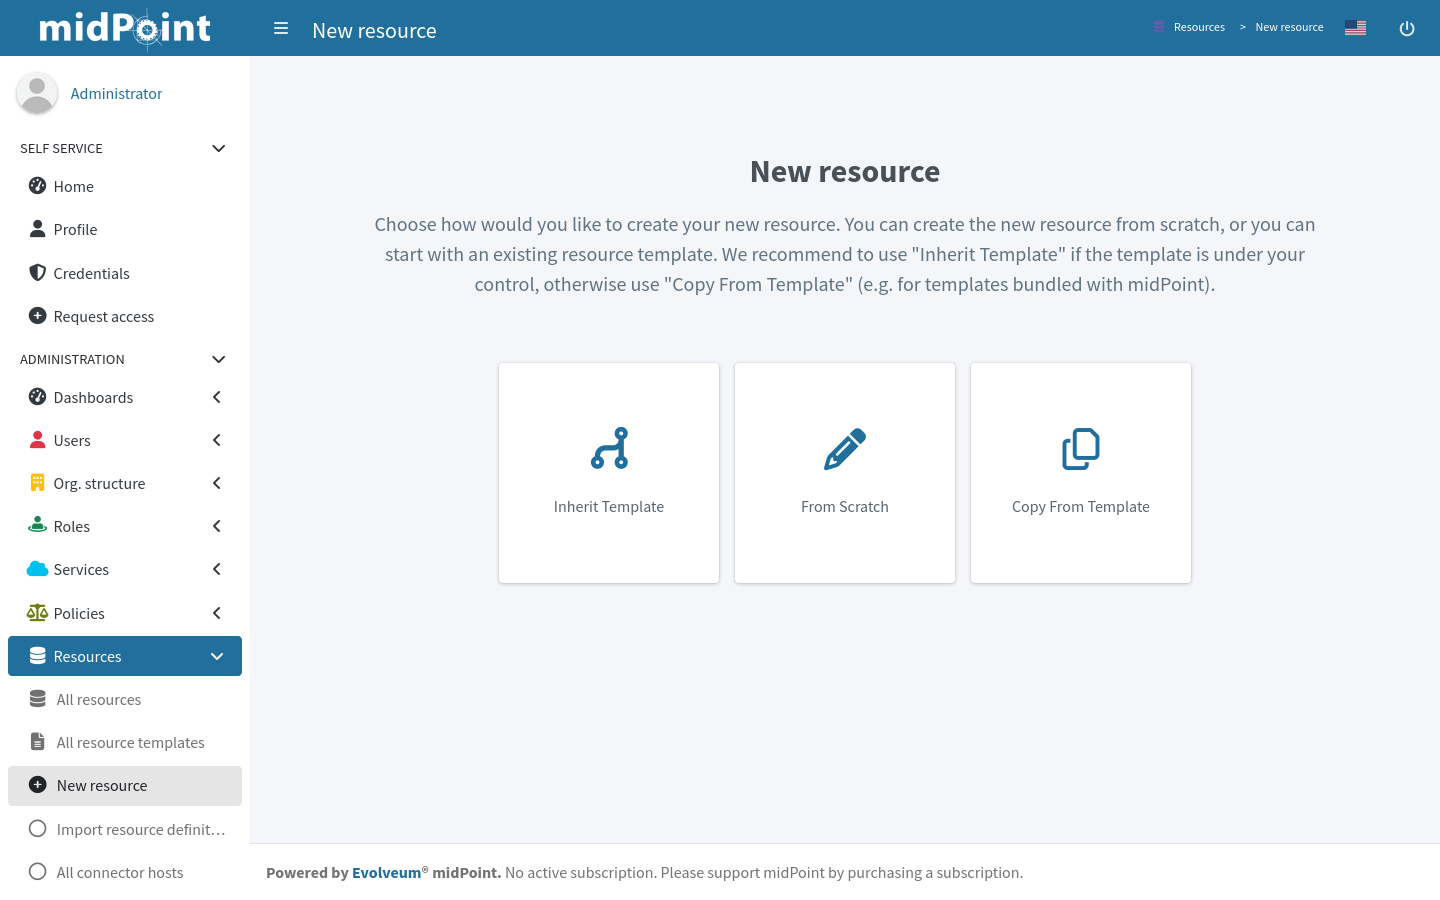The height and width of the screenshot is (900, 1440).
Task: Click the Request access icon in sidebar
Action: [x=37, y=316]
